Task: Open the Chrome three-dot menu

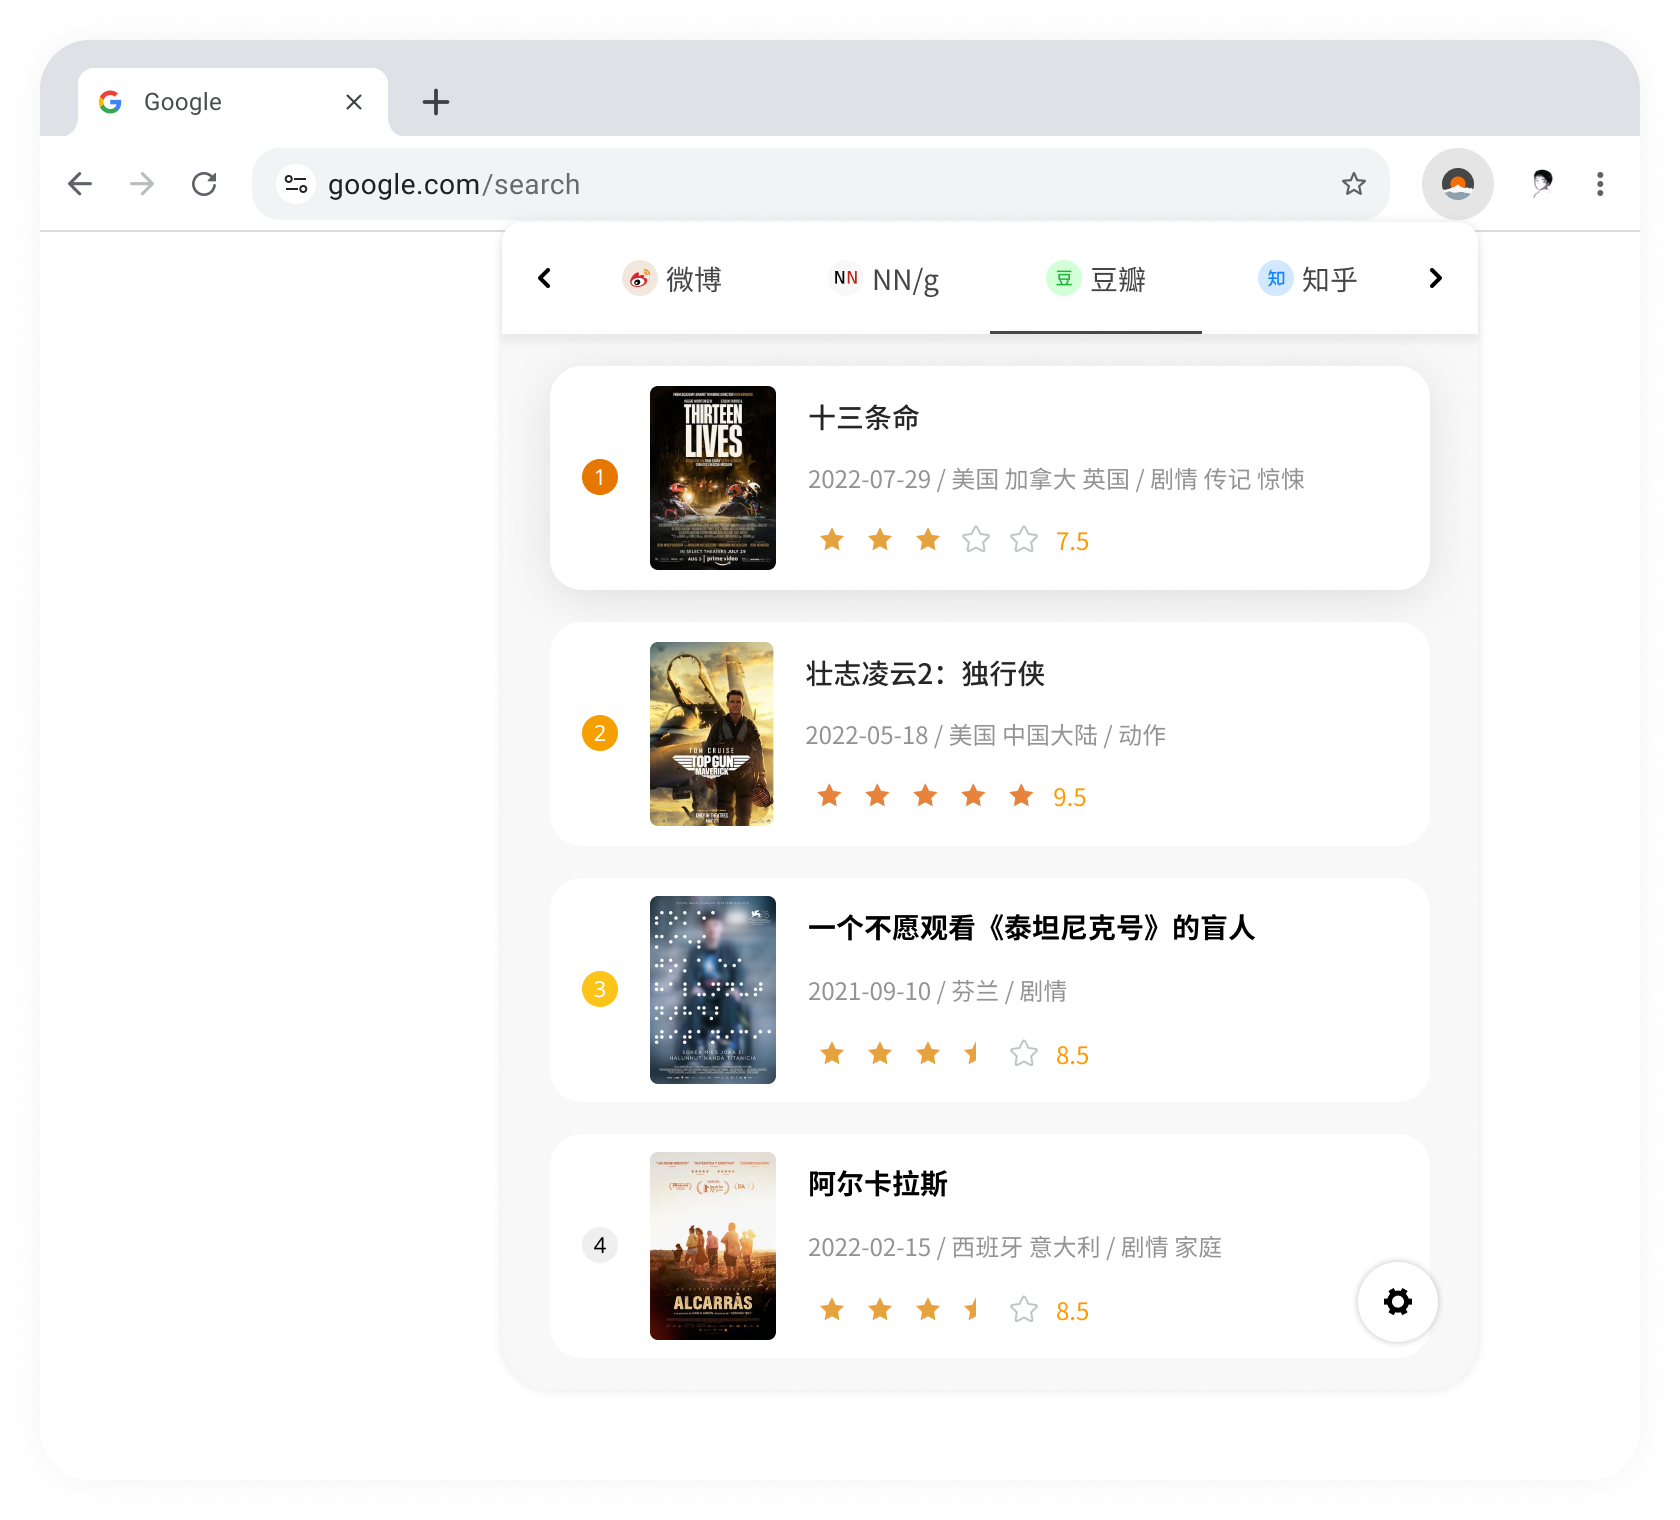Action: pyautogui.click(x=1601, y=184)
